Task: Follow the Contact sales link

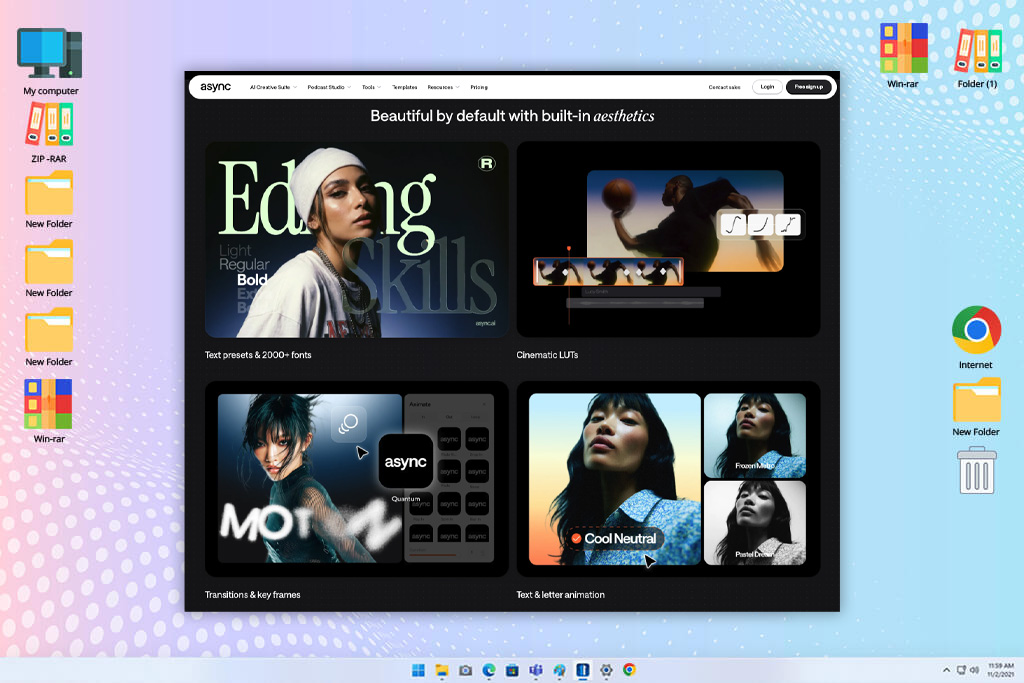Action: (724, 87)
